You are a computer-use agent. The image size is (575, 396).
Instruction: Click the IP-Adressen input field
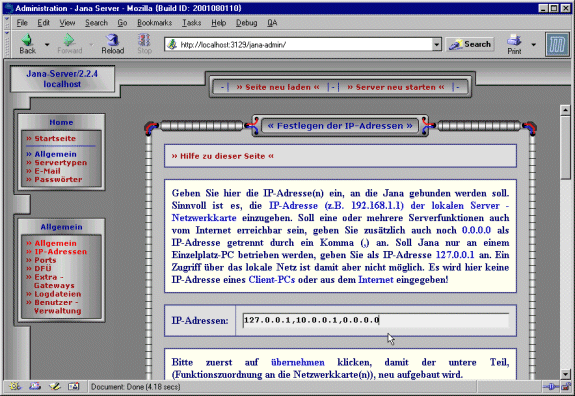(x=376, y=320)
